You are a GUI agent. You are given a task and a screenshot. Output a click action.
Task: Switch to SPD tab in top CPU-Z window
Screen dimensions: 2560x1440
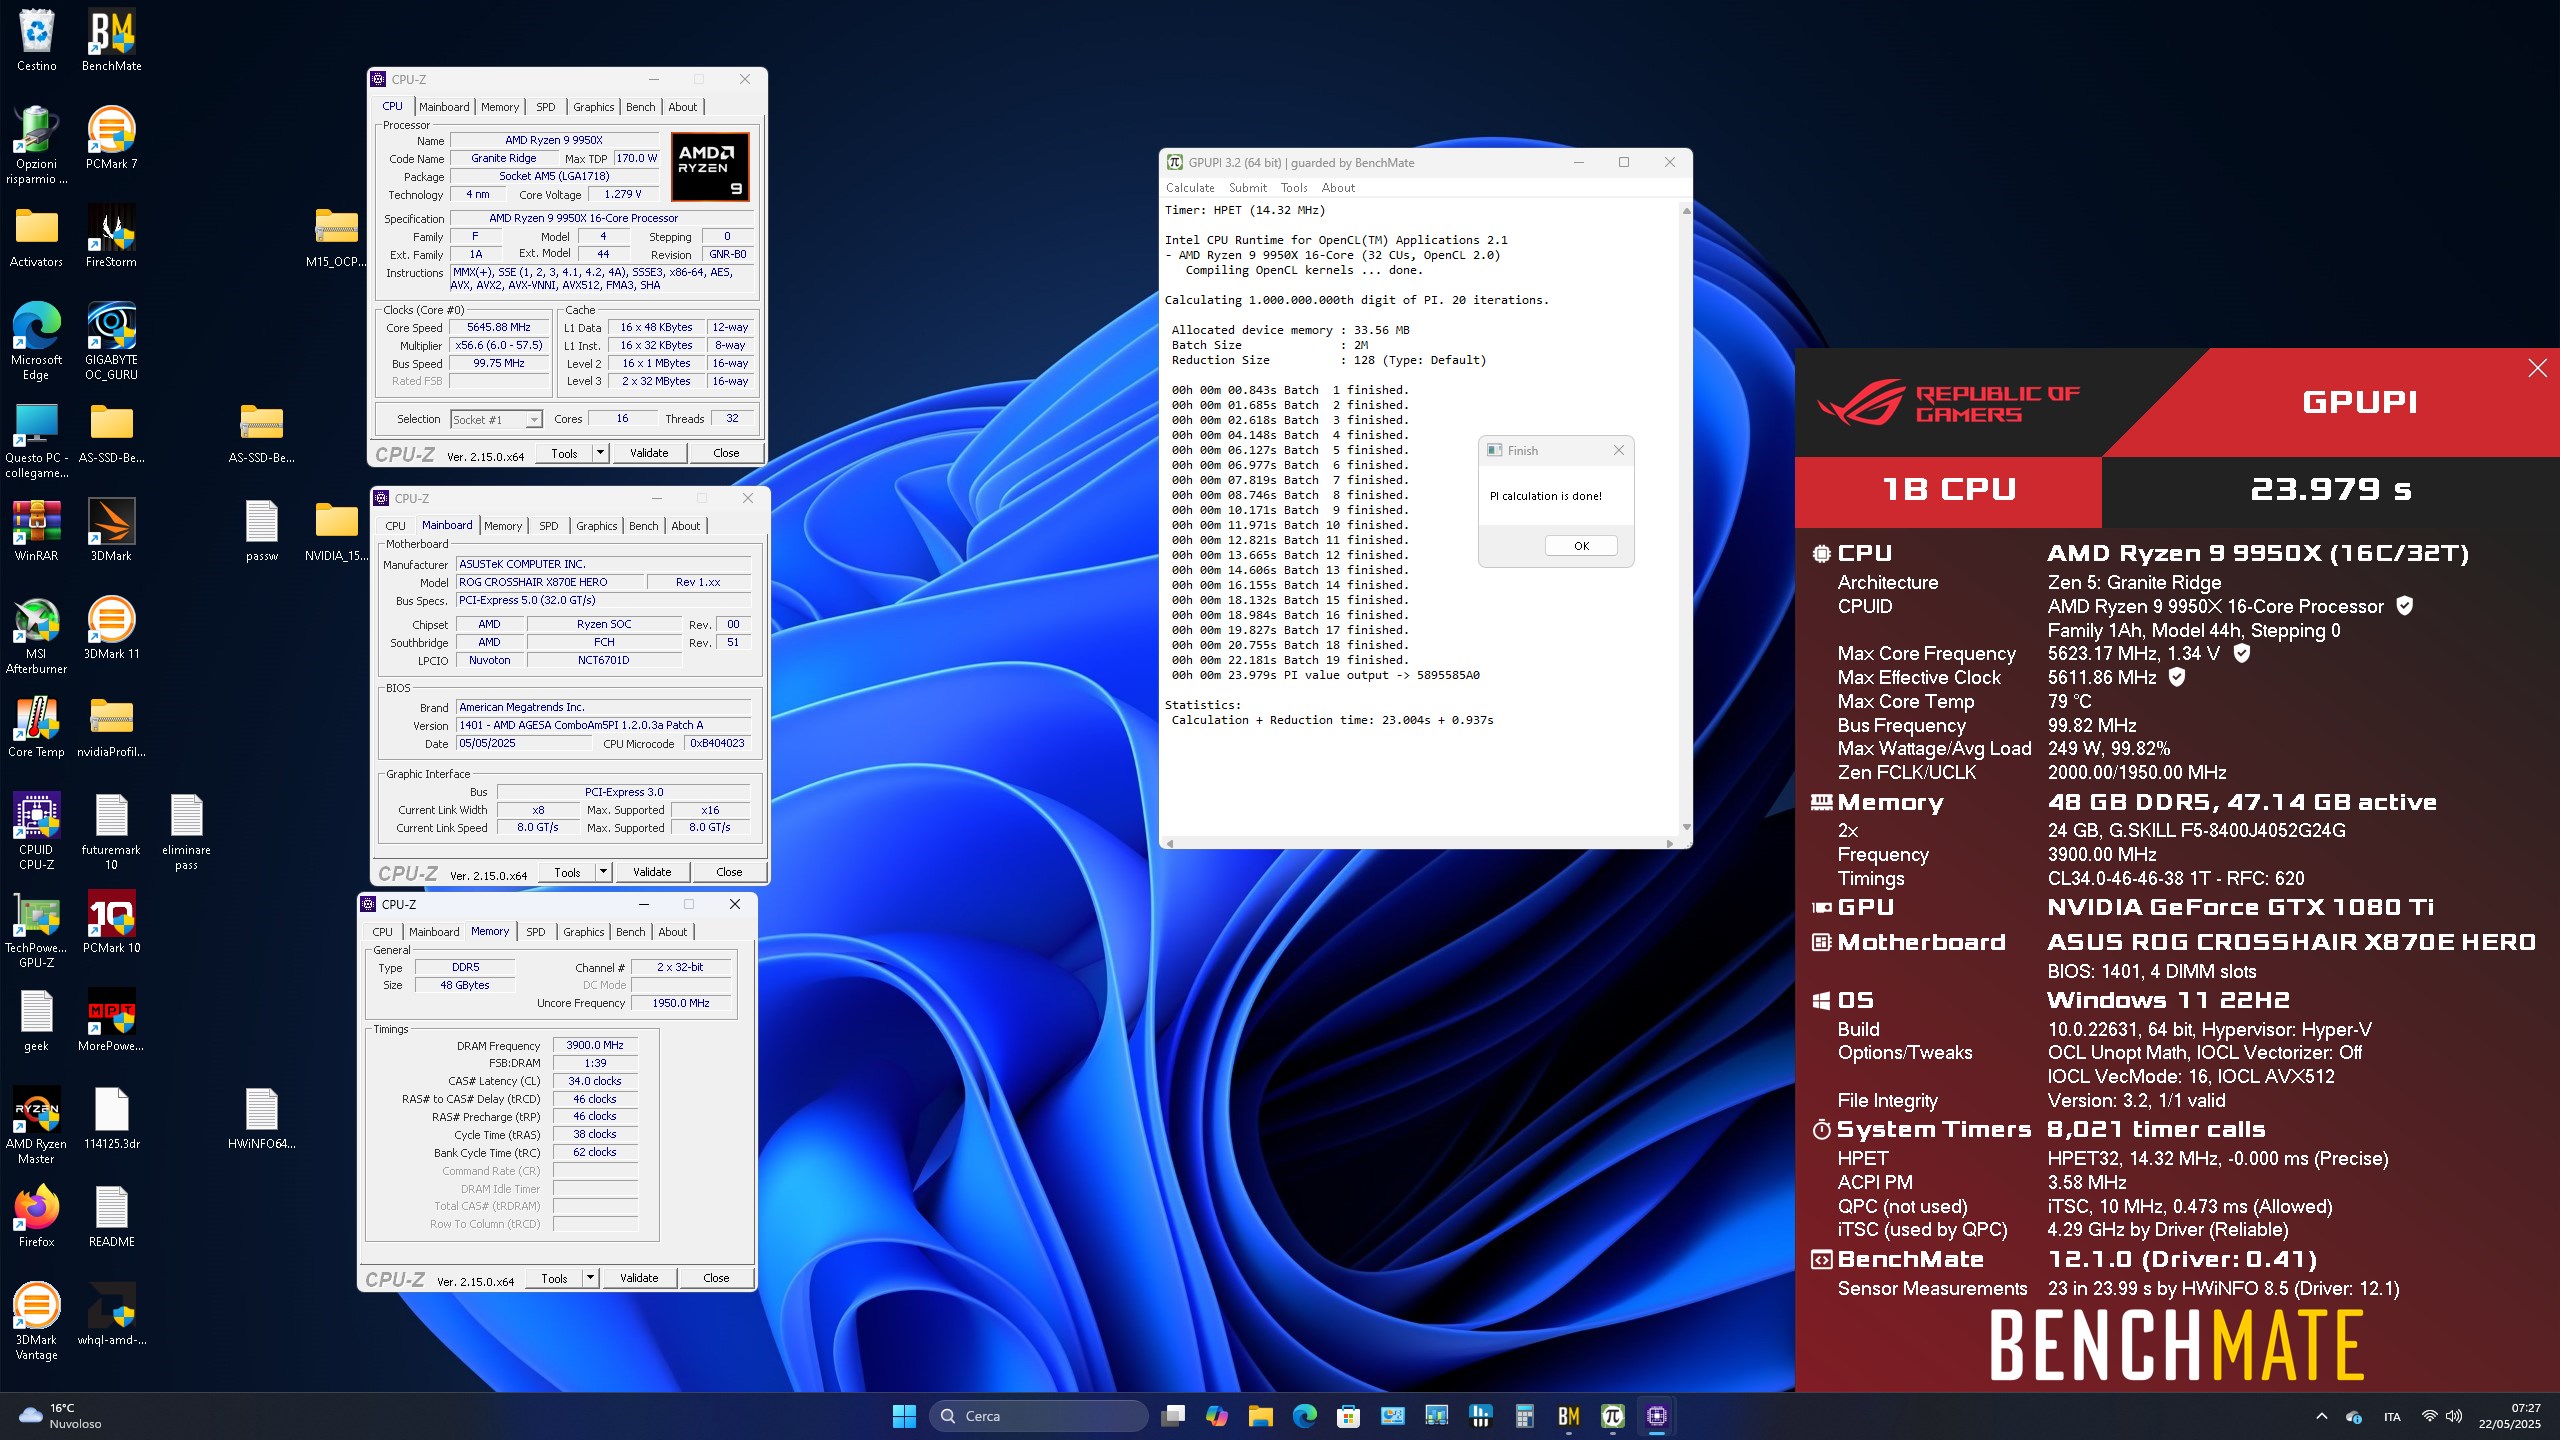click(546, 107)
